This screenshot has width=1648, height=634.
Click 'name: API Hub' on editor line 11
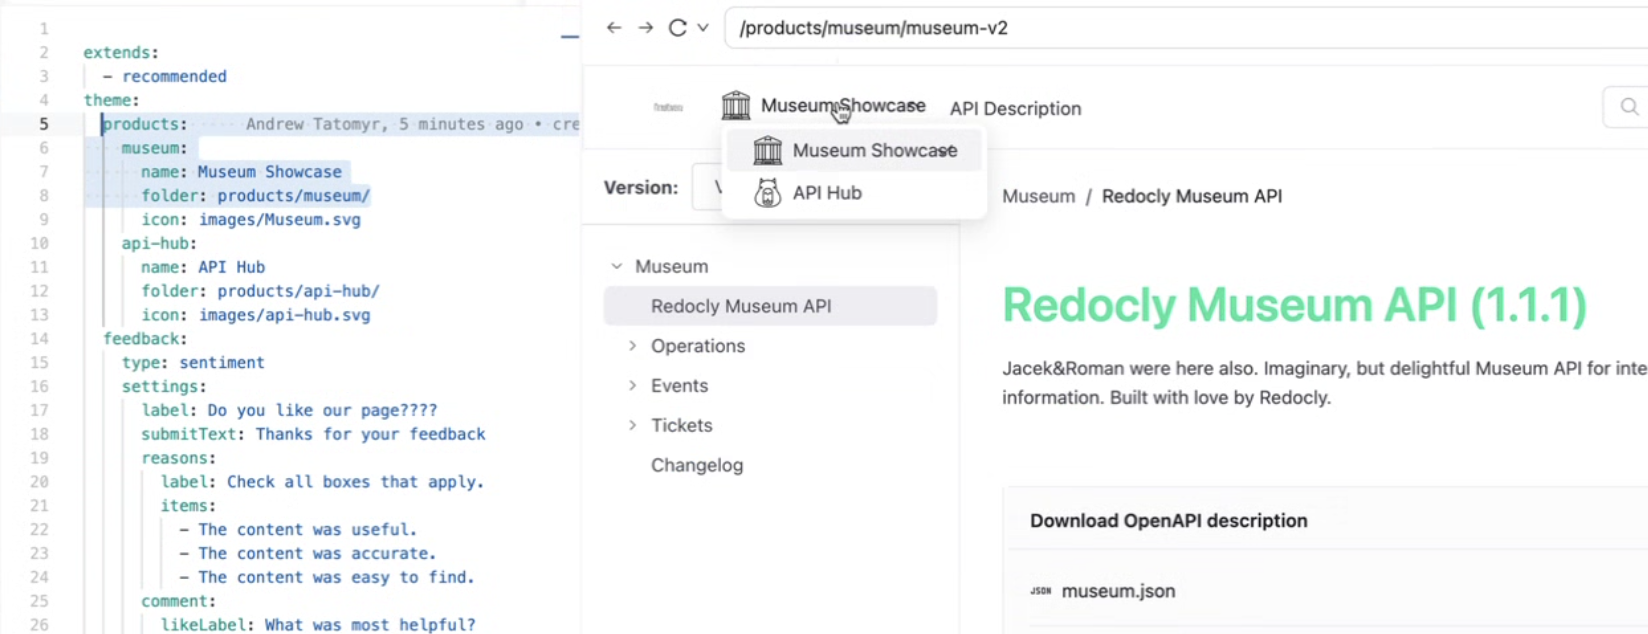tap(203, 267)
